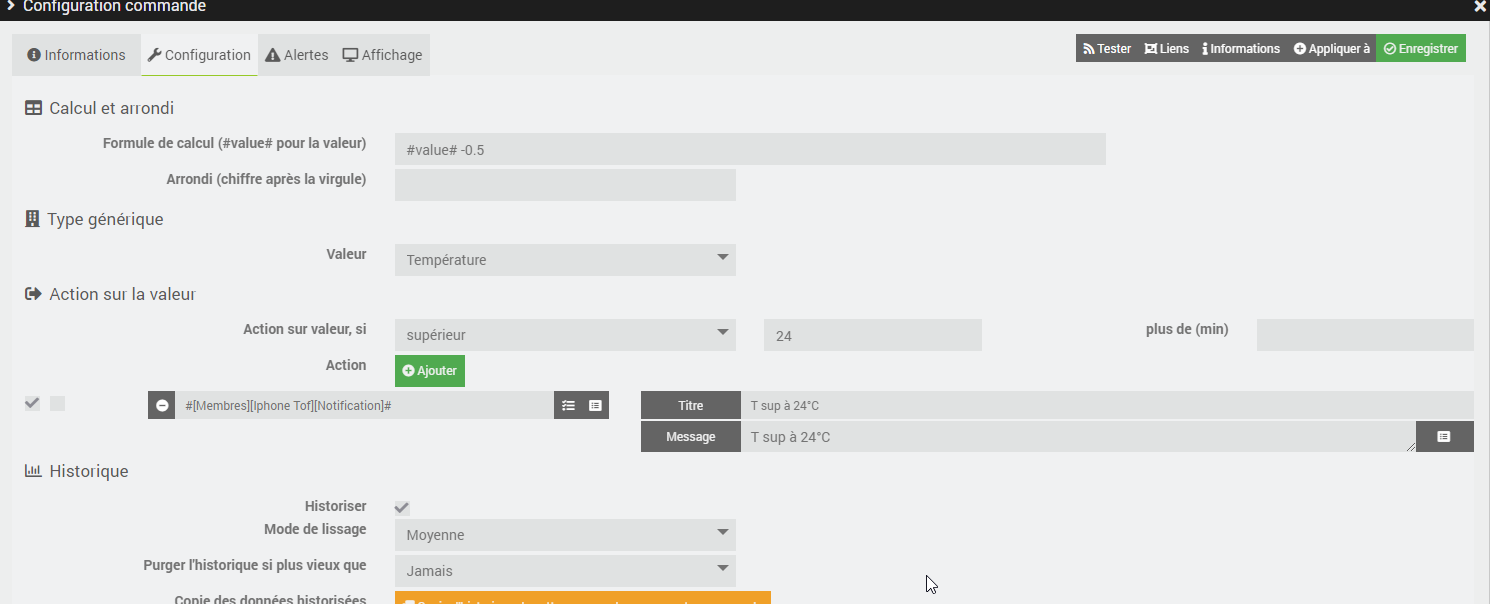Viewport: 1490px width, 604px height.
Task: Click the Message label
Action: click(x=691, y=437)
